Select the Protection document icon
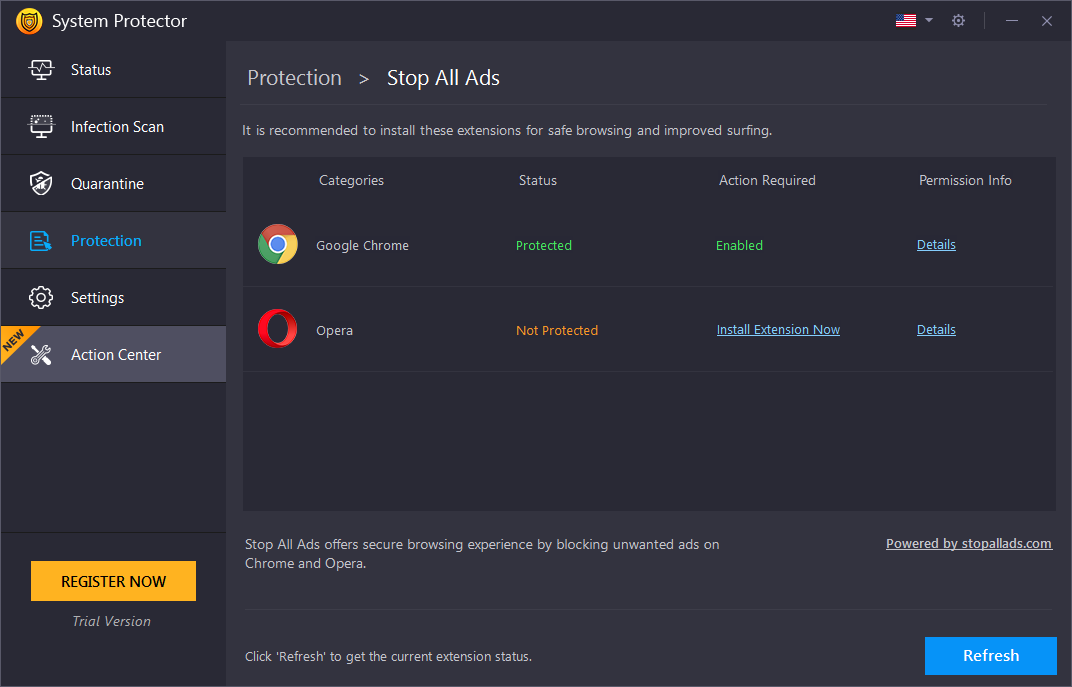Viewport: 1072px width, 687px height. [x=41, y=240]
